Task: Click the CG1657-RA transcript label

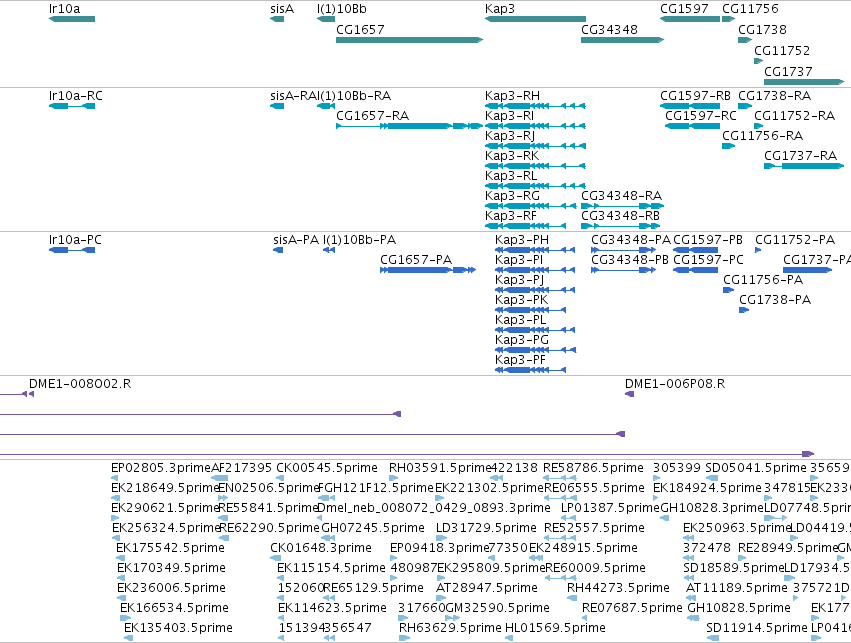Action: pos(372,116)
